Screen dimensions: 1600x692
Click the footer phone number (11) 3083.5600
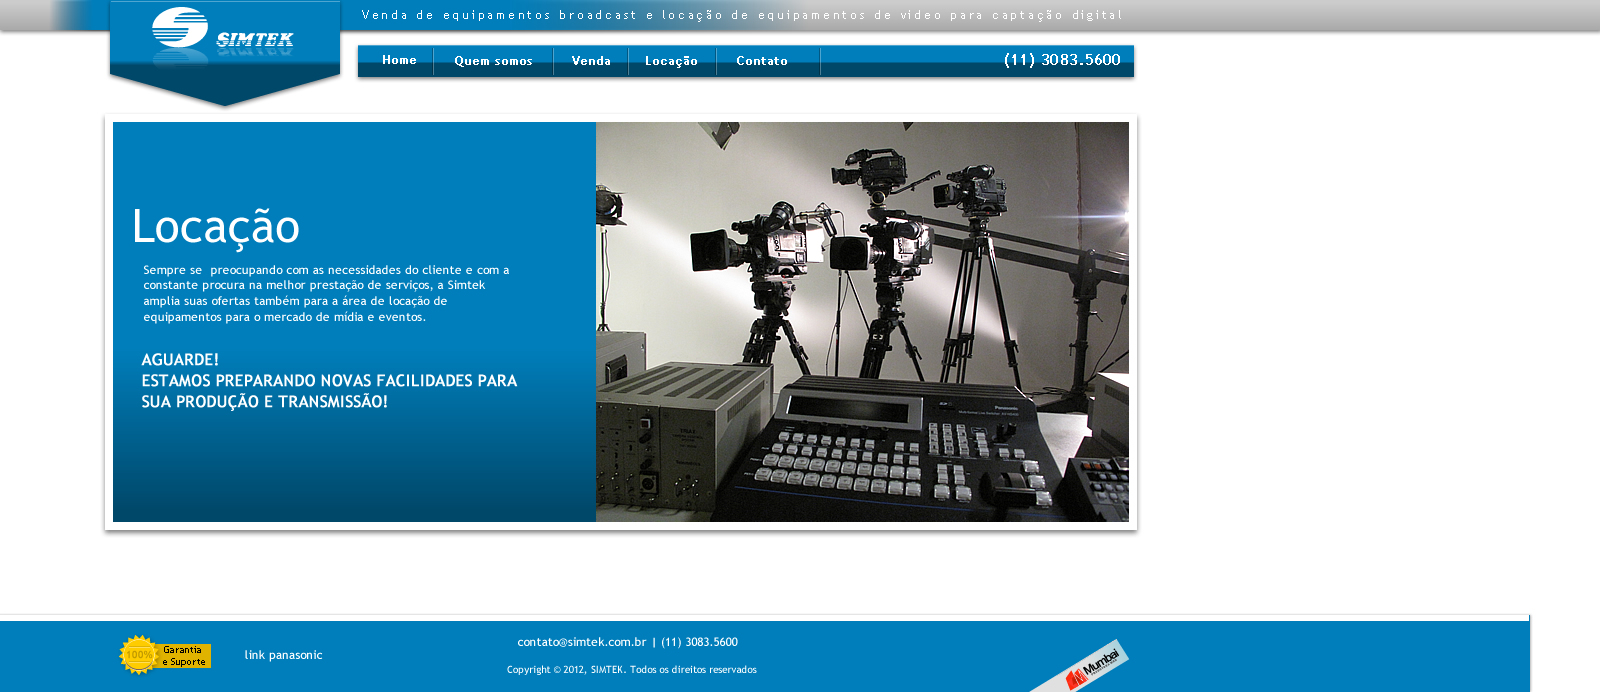[x=699, y=642]
